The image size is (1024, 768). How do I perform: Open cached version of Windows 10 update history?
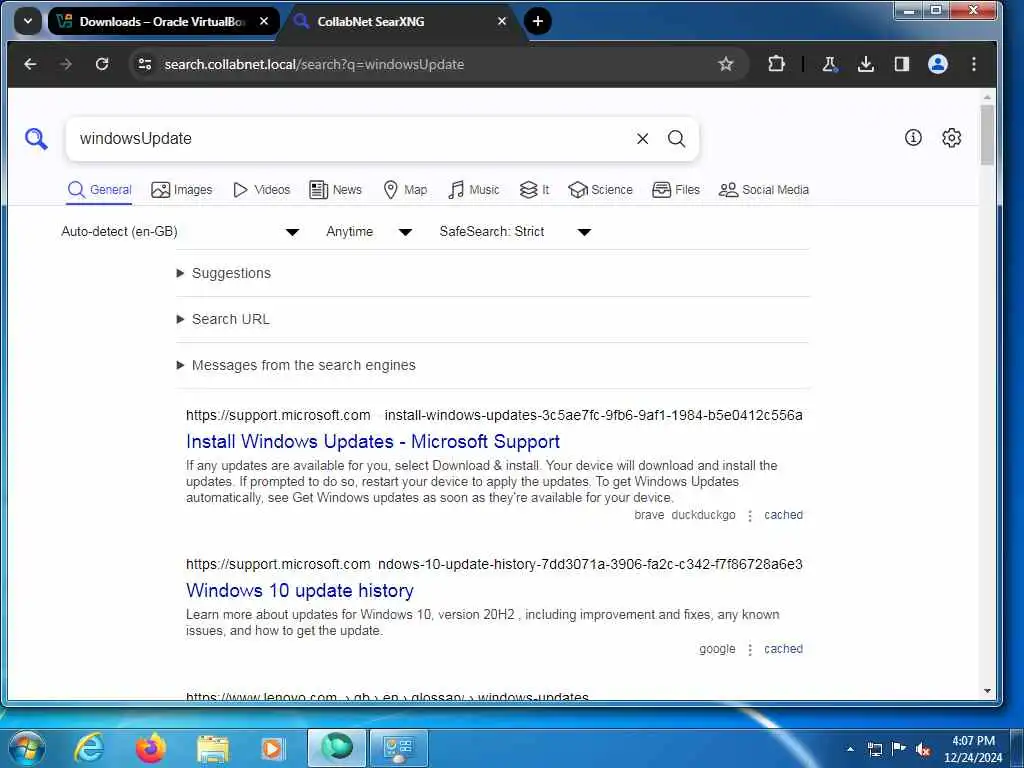[x=784, y=648]
